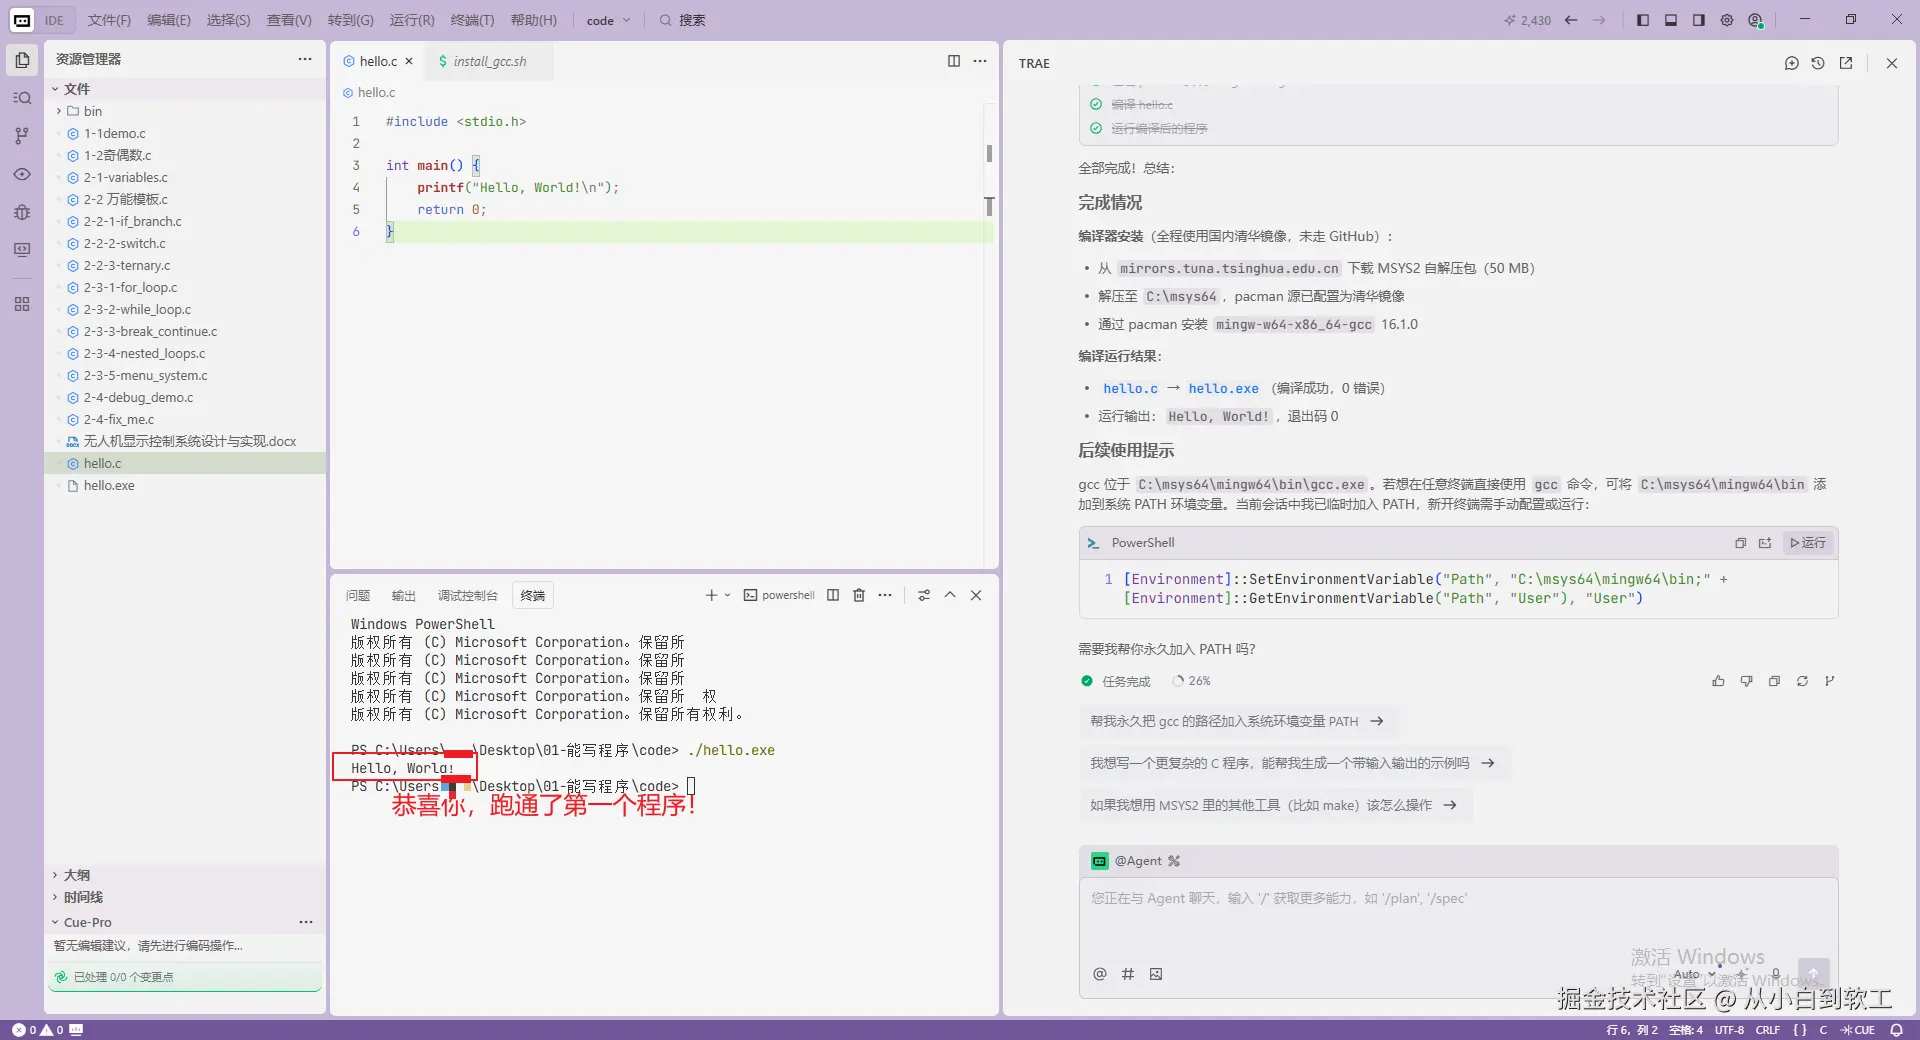Give thumbs up to the response
Image resolution: width=1920 pixels, height=1040 pixels.
coord(1718,681)
